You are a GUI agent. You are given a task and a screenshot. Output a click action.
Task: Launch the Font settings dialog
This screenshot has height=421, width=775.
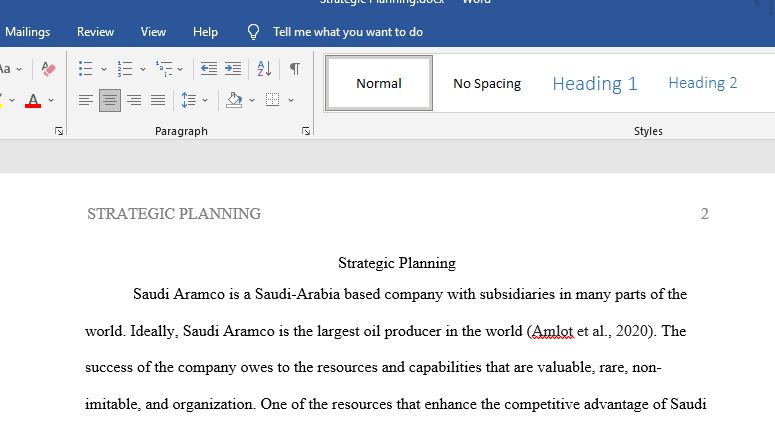(x=59, y=131)
